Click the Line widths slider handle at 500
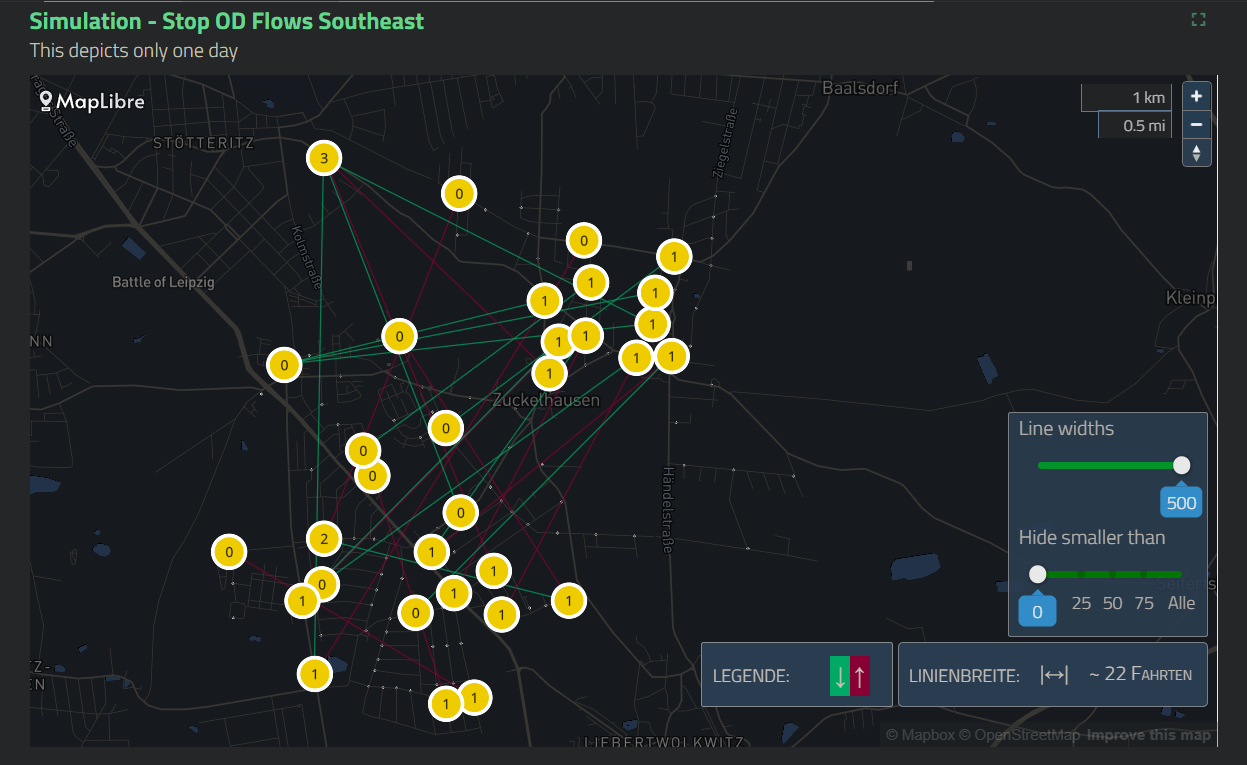This screenshot has width=1247, height=765. (x=1181, y=464)
